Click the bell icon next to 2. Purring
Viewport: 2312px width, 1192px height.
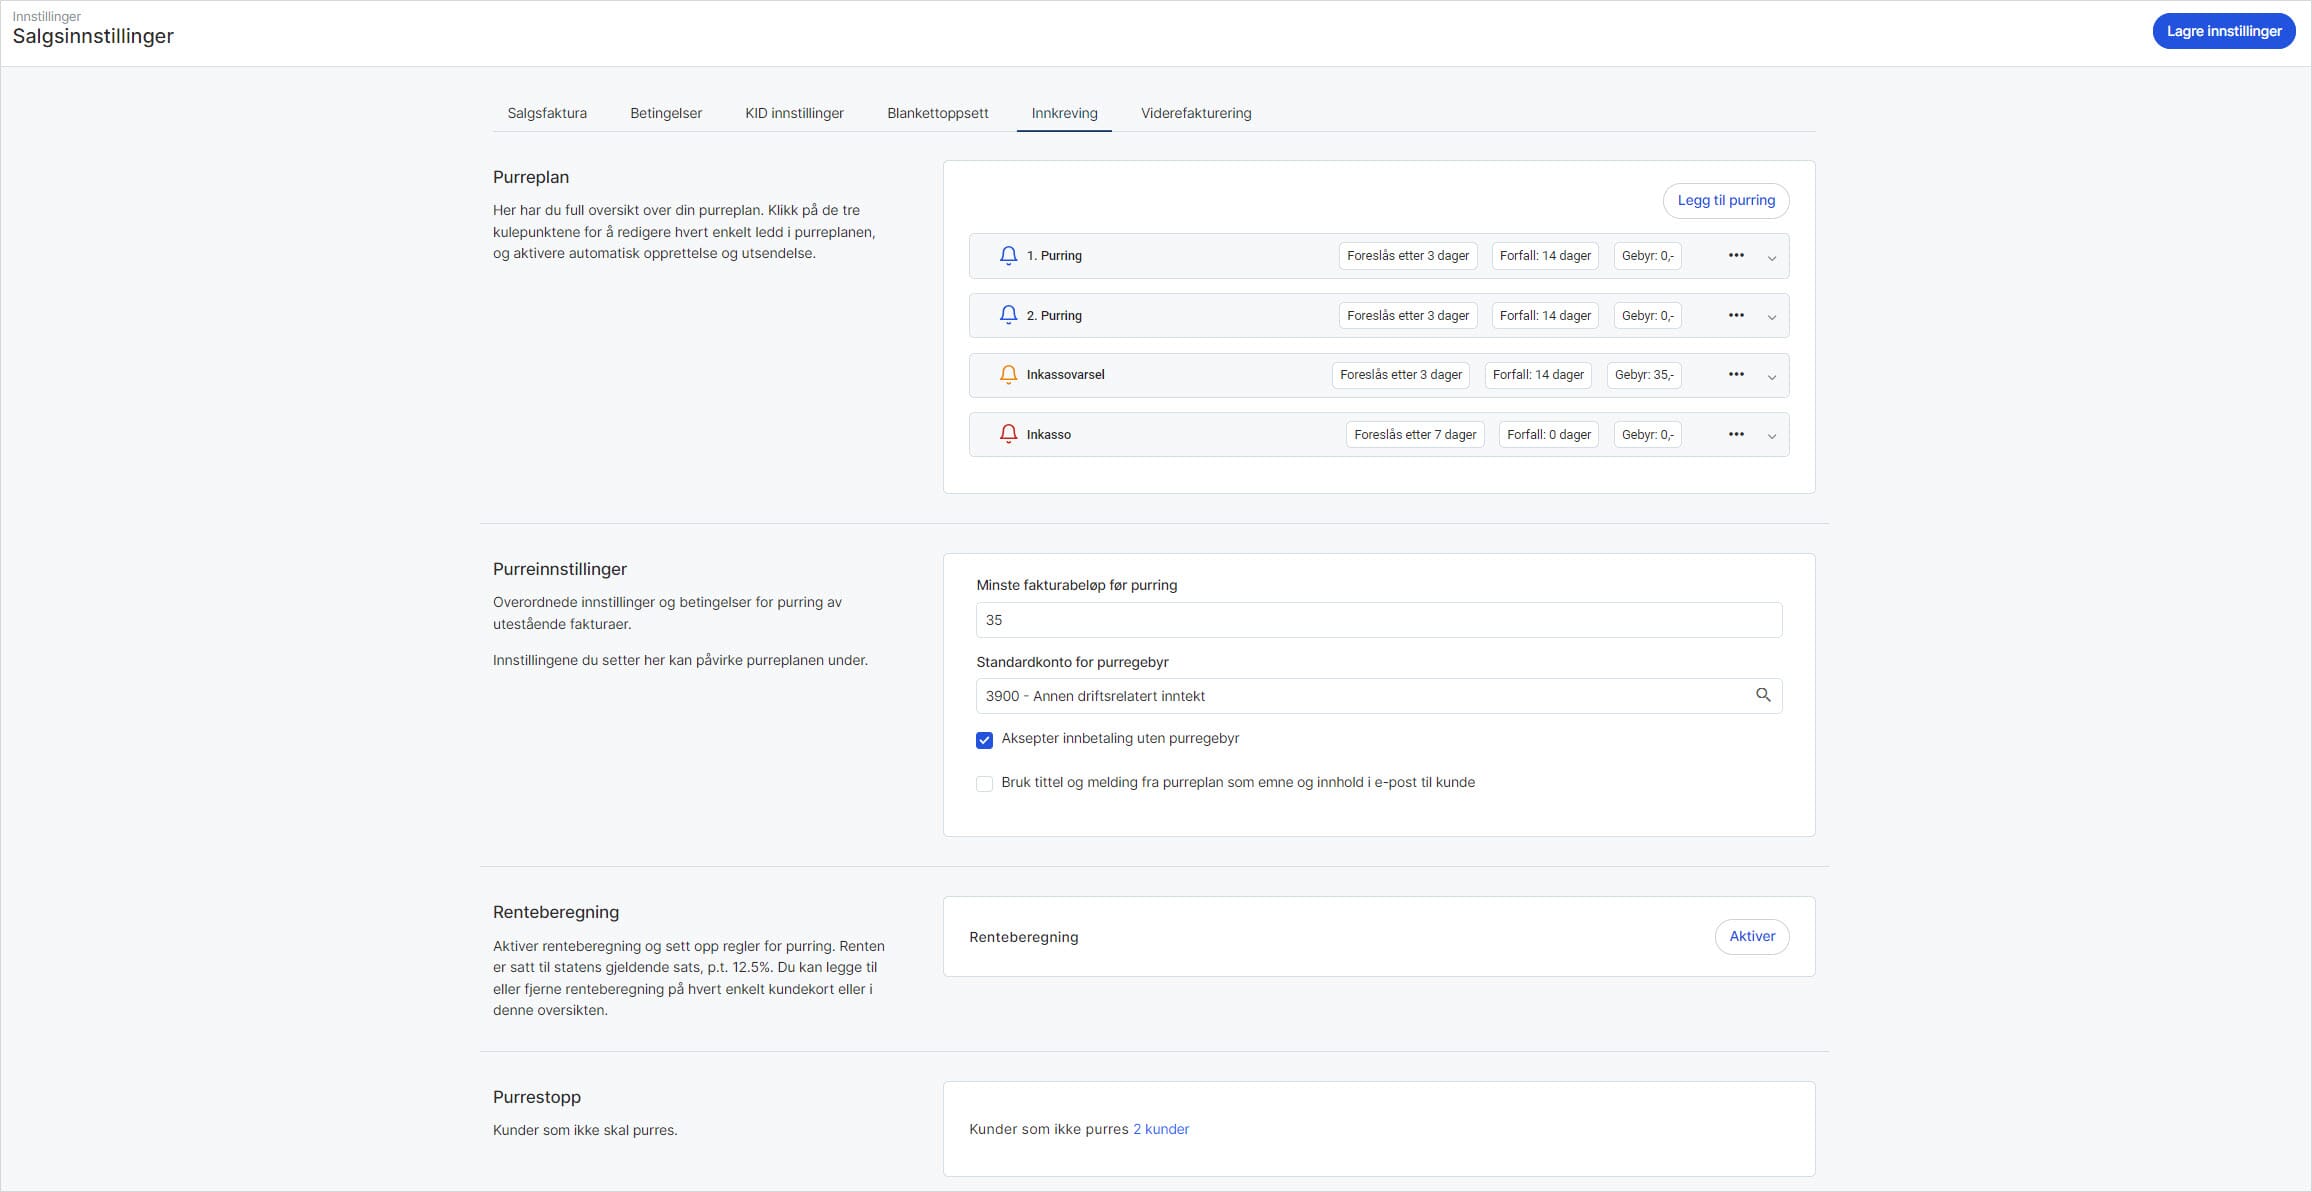click(x=1008, y=315)
